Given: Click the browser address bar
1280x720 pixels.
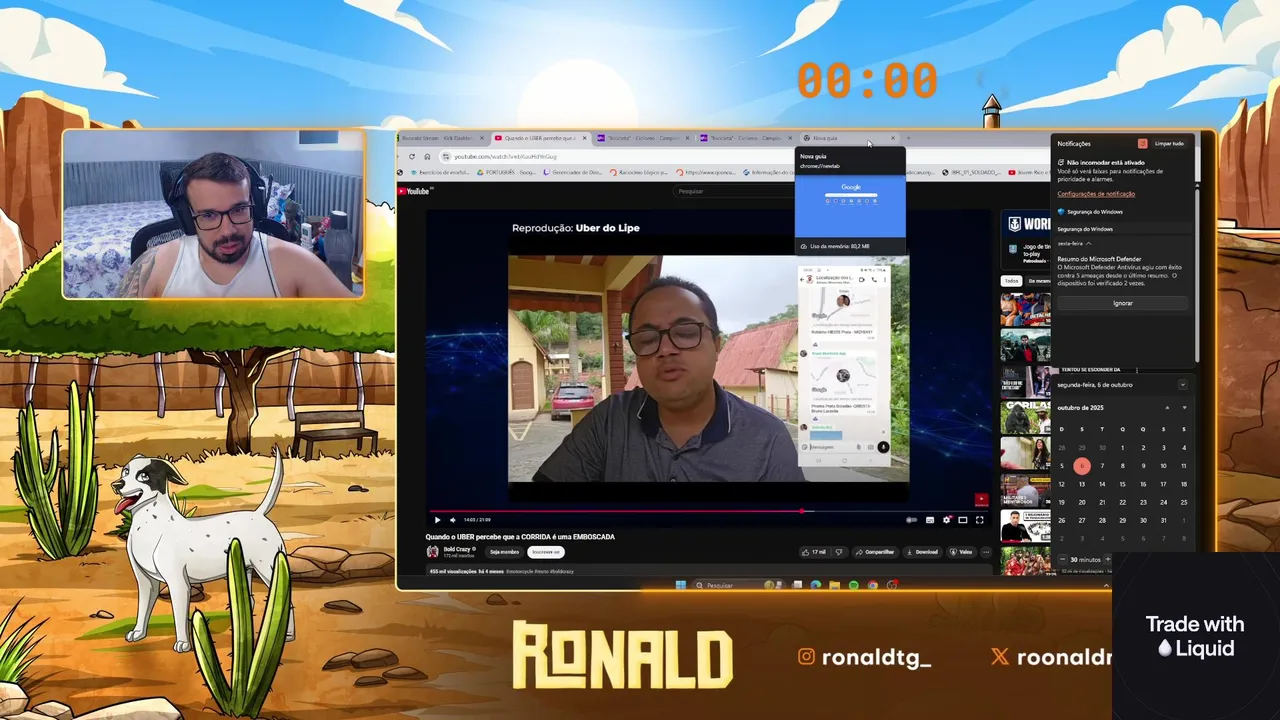Looking at the screenshot, I should tap(620, 156).
